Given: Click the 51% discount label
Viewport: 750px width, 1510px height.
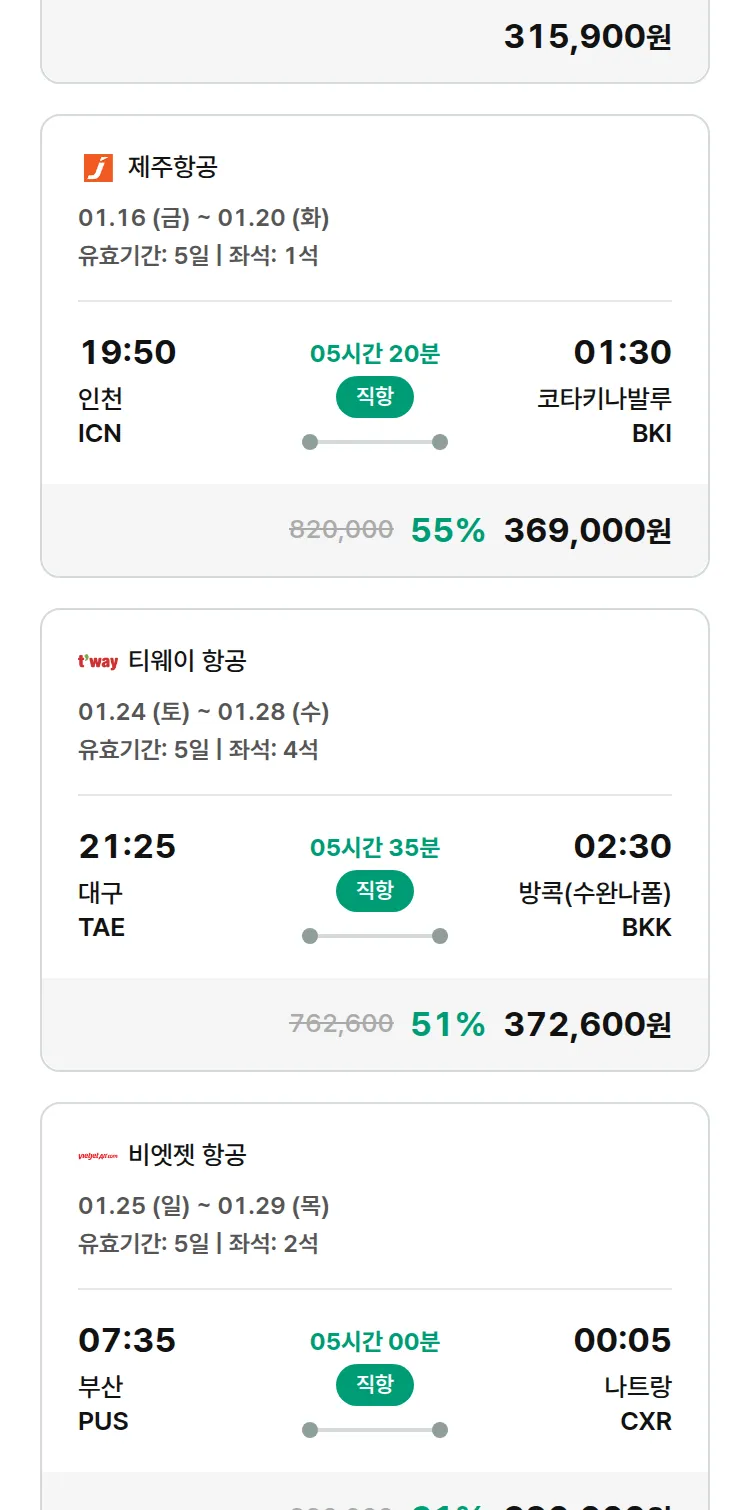Looking at the screenshot, I should 447,1024.
